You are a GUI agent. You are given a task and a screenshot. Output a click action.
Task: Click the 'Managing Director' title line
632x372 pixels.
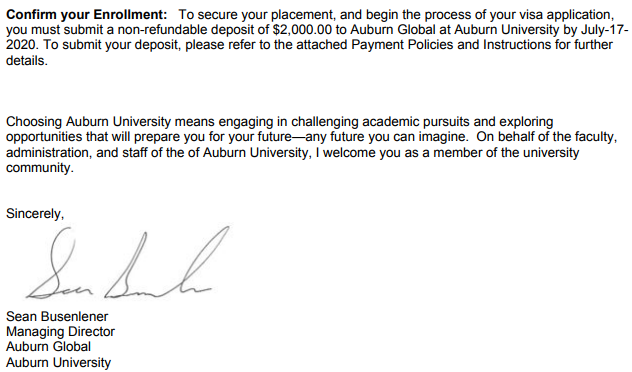pos(60,332)
